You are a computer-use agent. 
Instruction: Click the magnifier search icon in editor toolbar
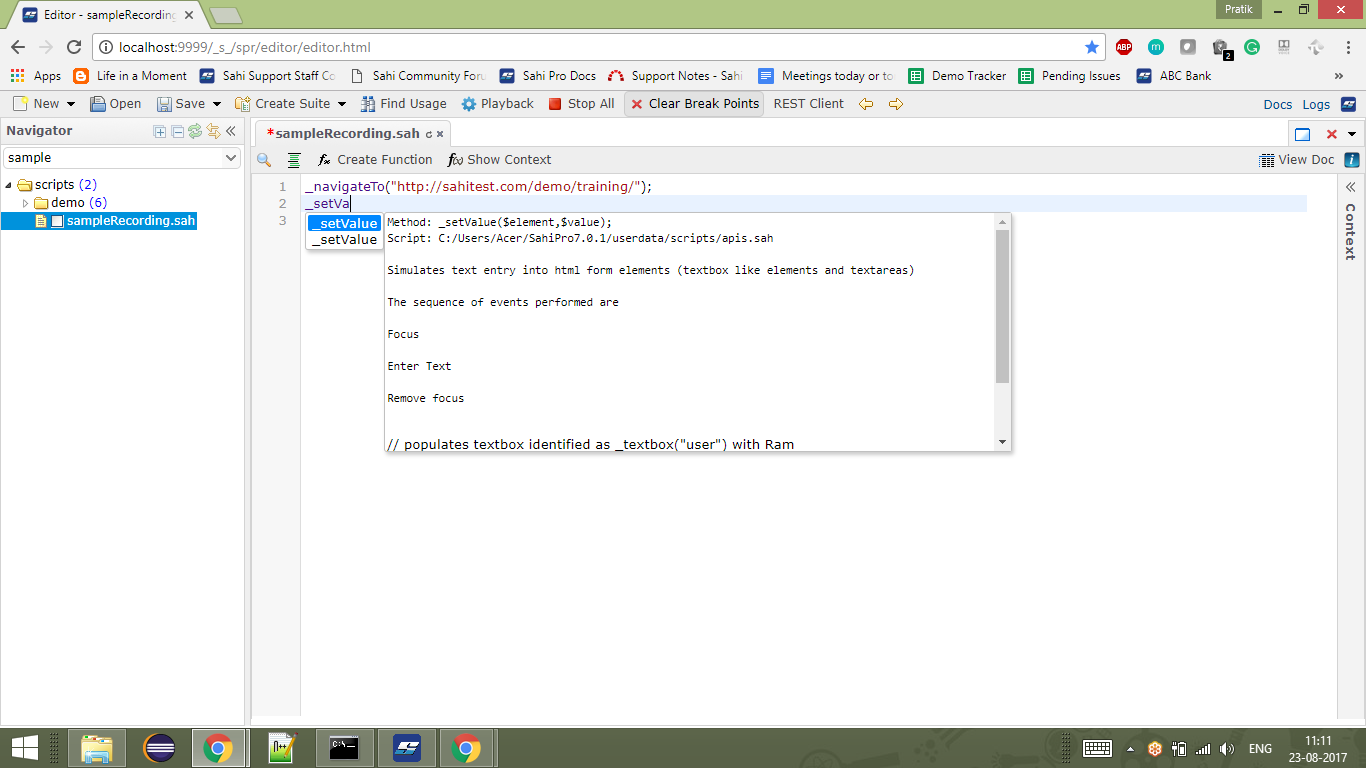pos(264,160)
